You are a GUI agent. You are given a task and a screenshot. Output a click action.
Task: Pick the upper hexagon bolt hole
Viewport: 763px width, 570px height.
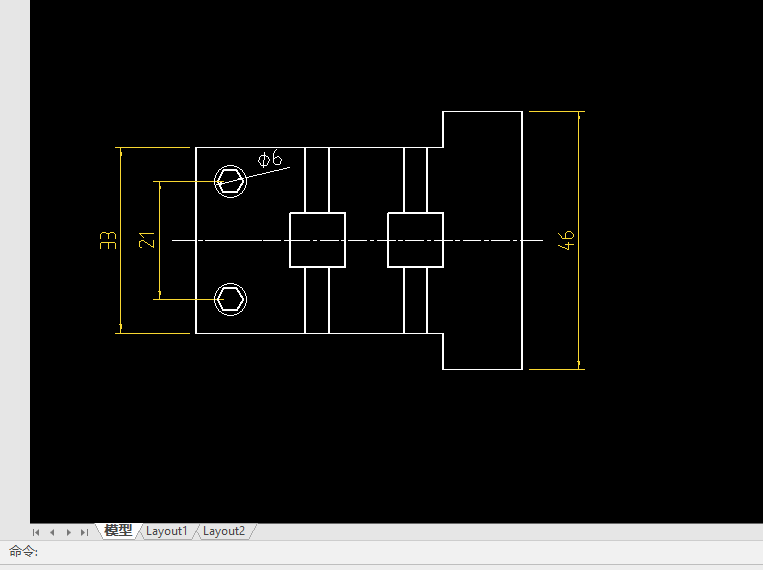pyautogui.click(x=230, y=182)
